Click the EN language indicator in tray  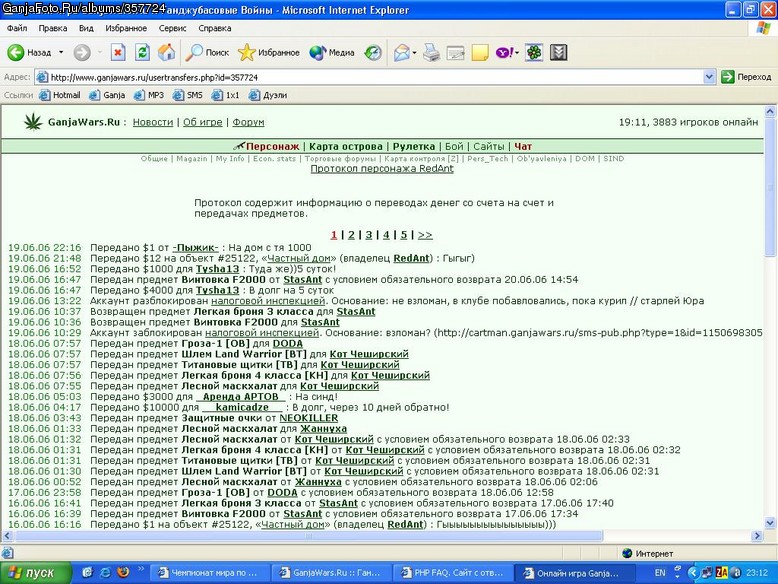tap(660, 573)
